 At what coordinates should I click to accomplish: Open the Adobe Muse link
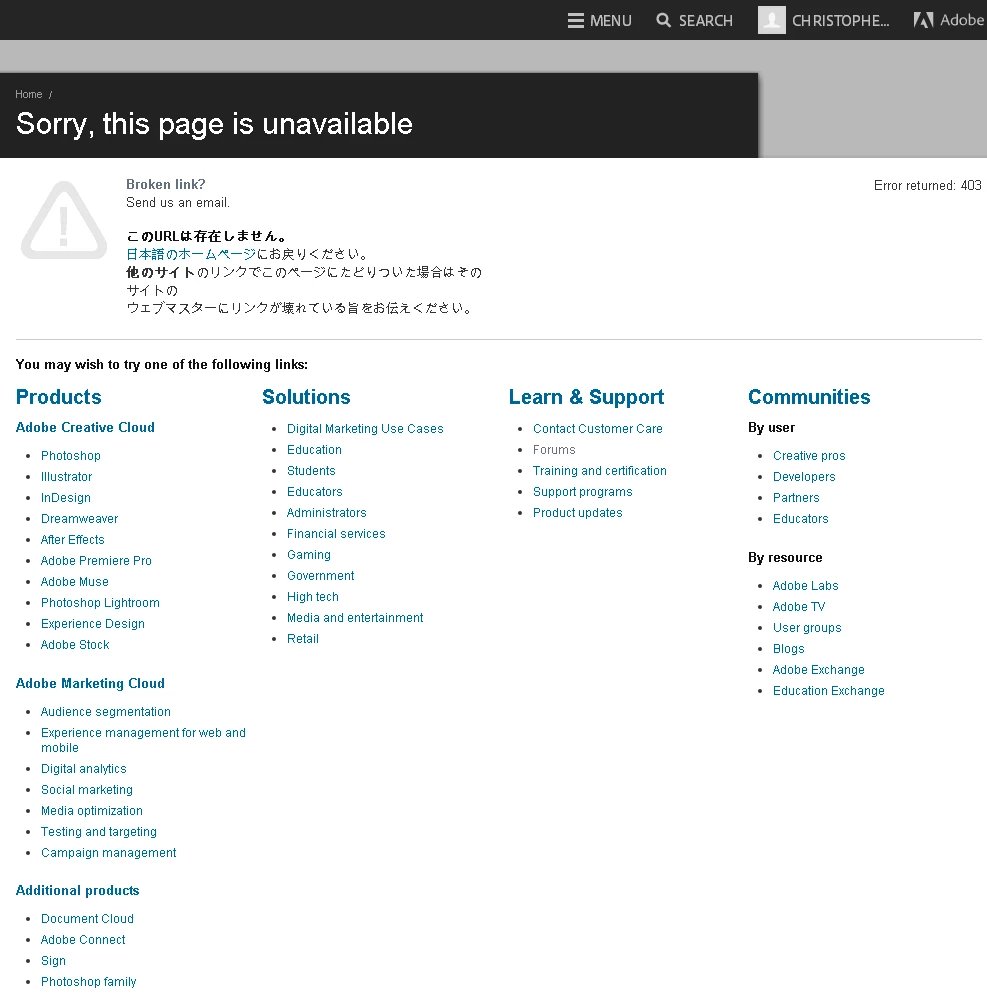(x=74, y=582)
